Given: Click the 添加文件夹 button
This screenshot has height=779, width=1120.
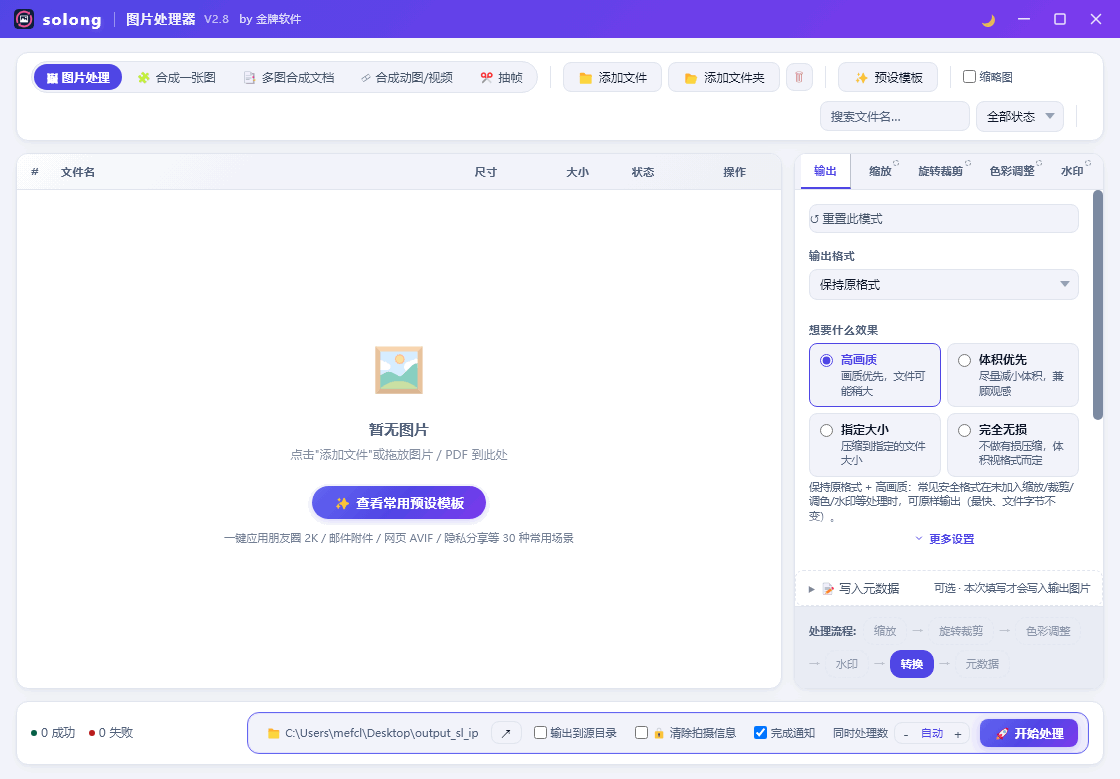Looking at the screenshot, I should [x=724, y=77].
